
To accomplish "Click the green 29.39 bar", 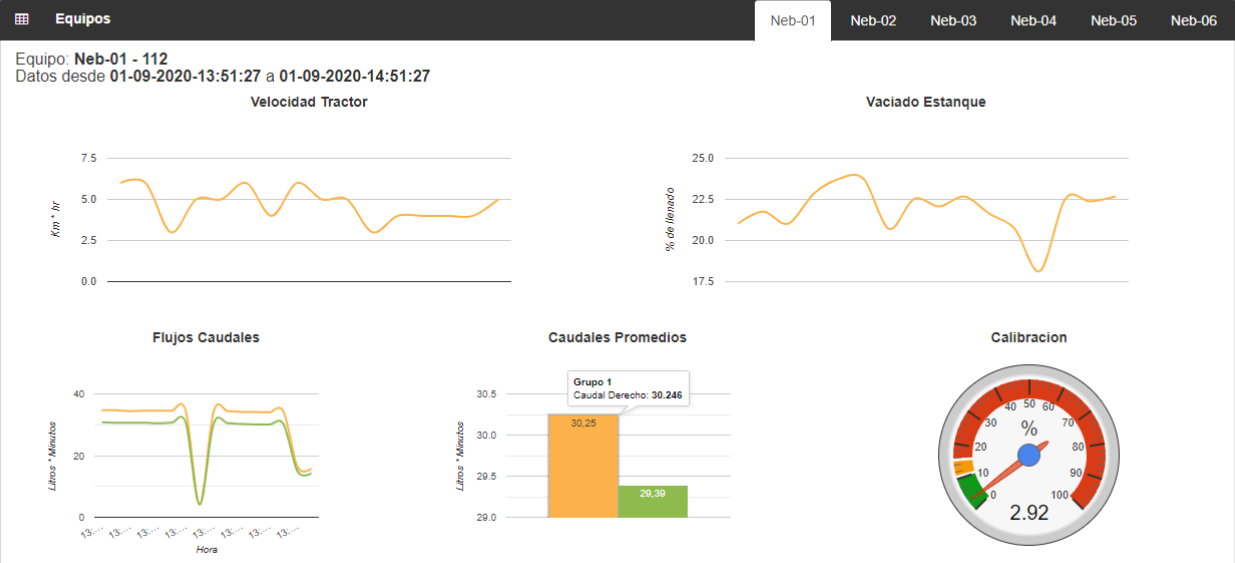I will click(x=652, y=502).
